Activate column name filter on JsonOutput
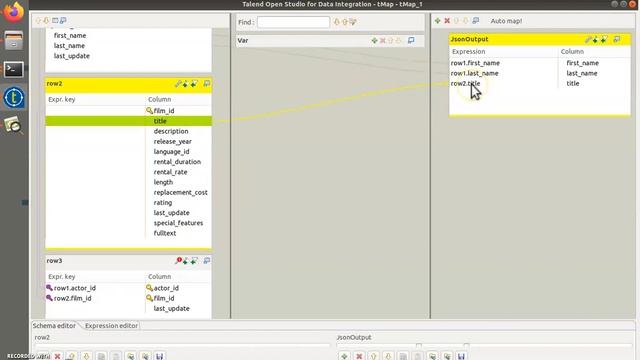Screen dimensions: 640x360 604,40
